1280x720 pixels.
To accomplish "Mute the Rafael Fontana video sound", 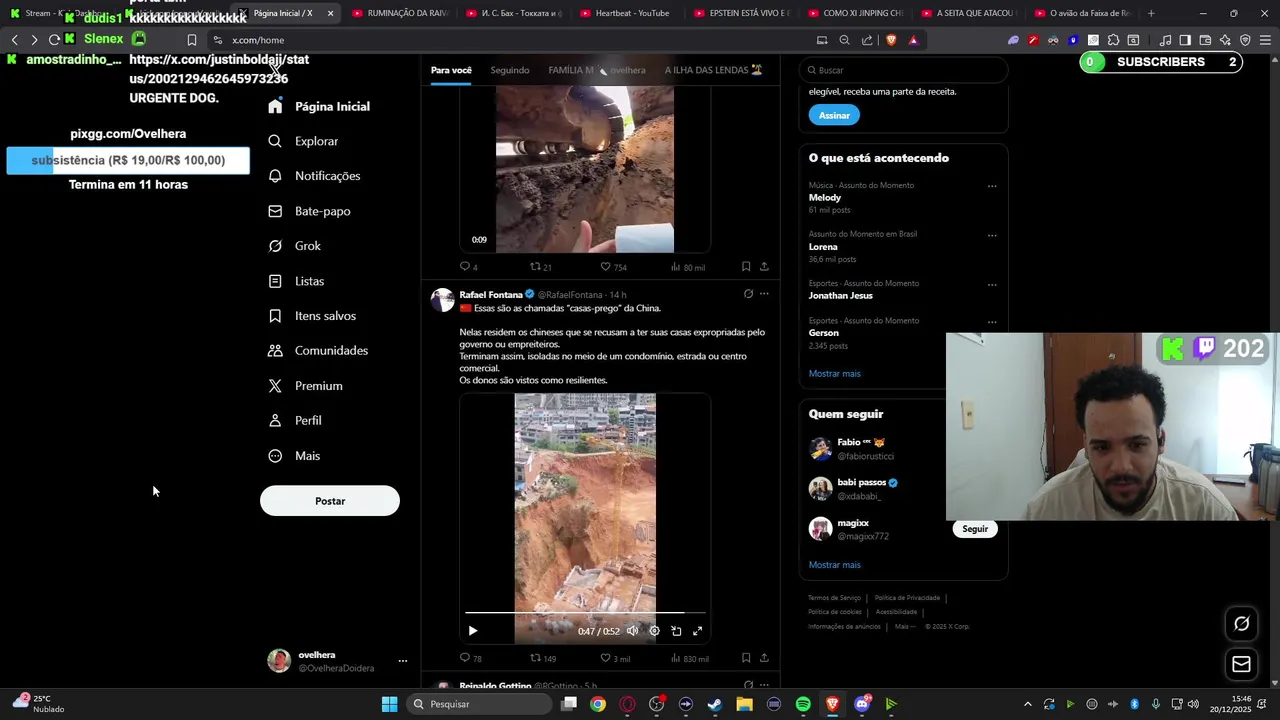I will coord(632,631).
